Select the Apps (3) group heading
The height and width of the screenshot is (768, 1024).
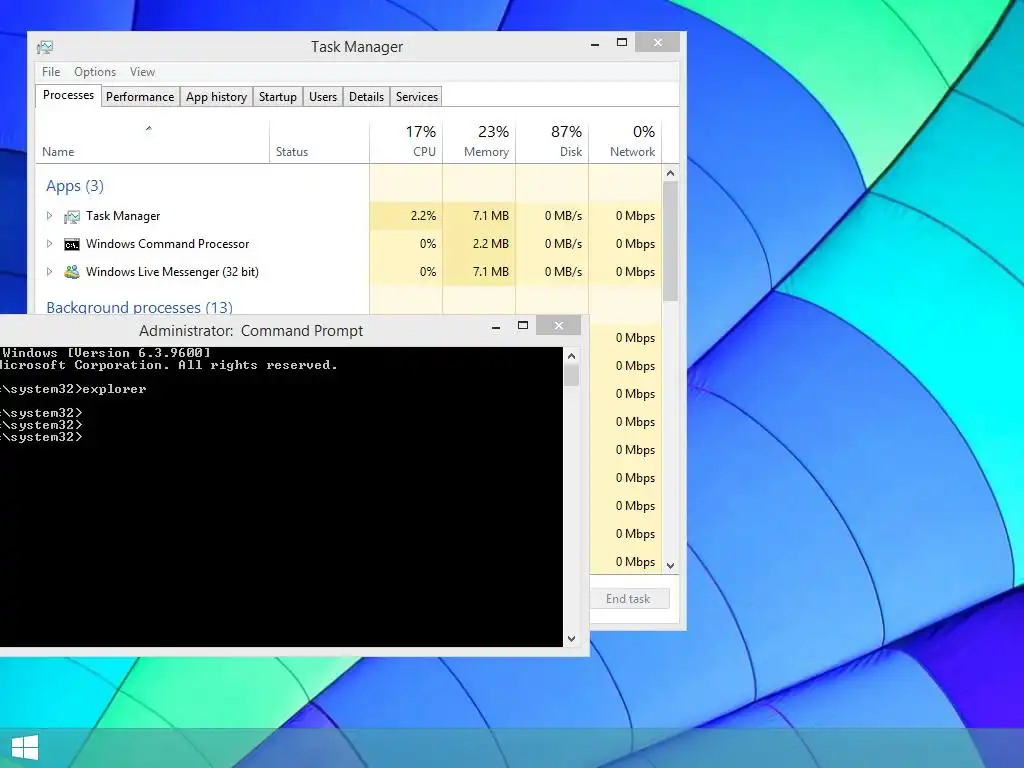click(x=74, y=186)
